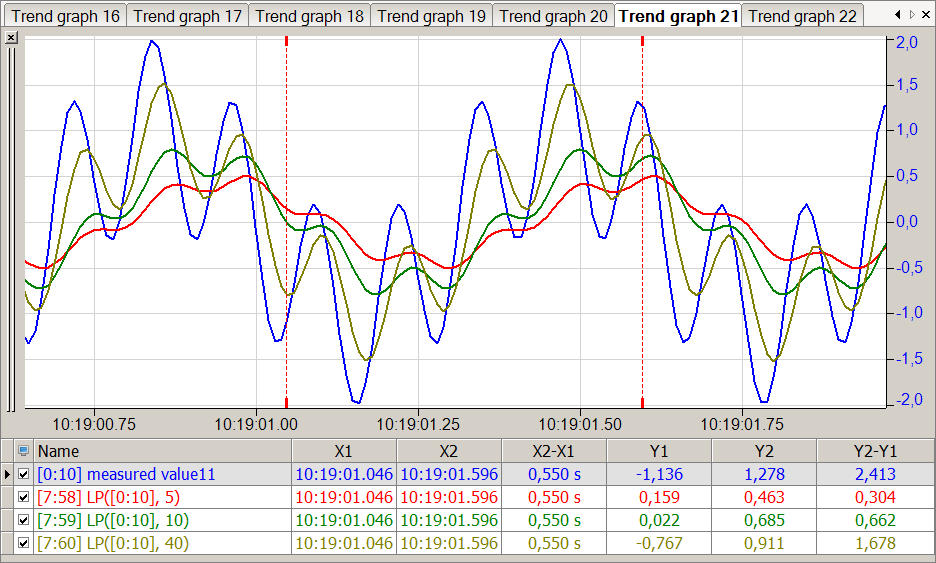Switch to the Trend graph 16 tab
Viewport: 936px width, 563px height.
point(65,16)
